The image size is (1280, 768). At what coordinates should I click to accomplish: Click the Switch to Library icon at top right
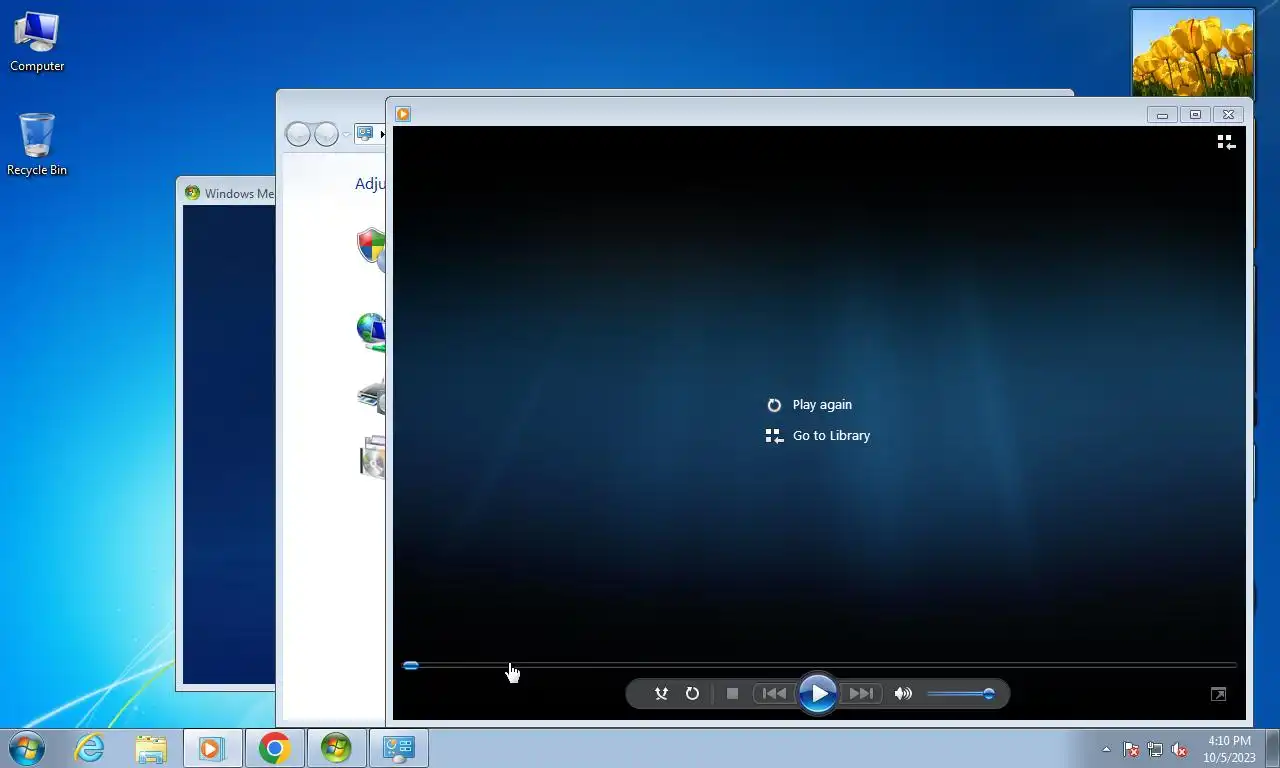[1226, 142]
